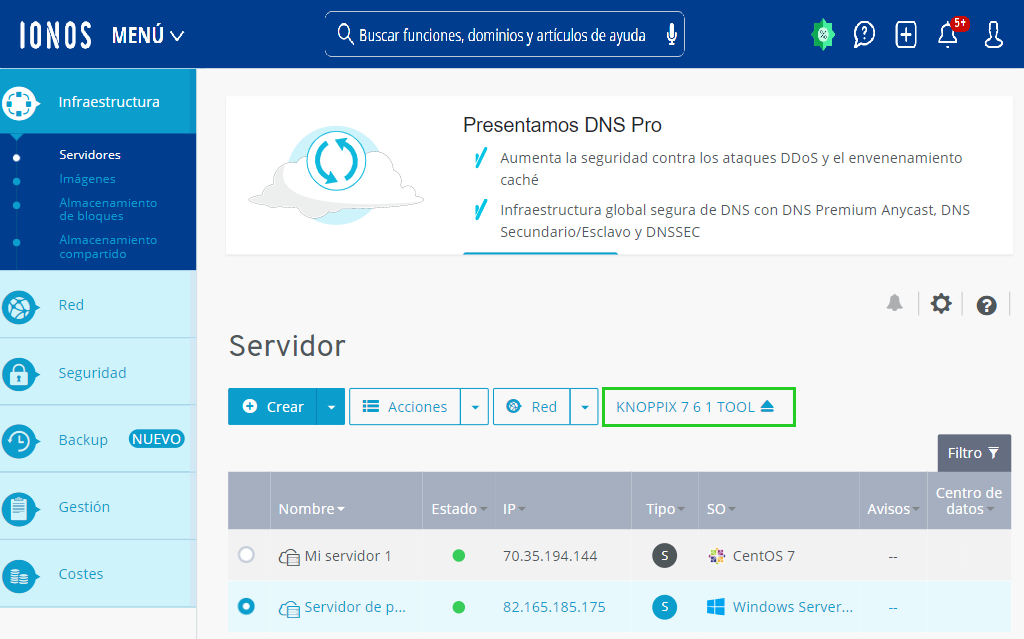This screenshot has height=639, width=1024.
Task: Expand the Costes sidebar section
Action: click(x=98, y=574)
